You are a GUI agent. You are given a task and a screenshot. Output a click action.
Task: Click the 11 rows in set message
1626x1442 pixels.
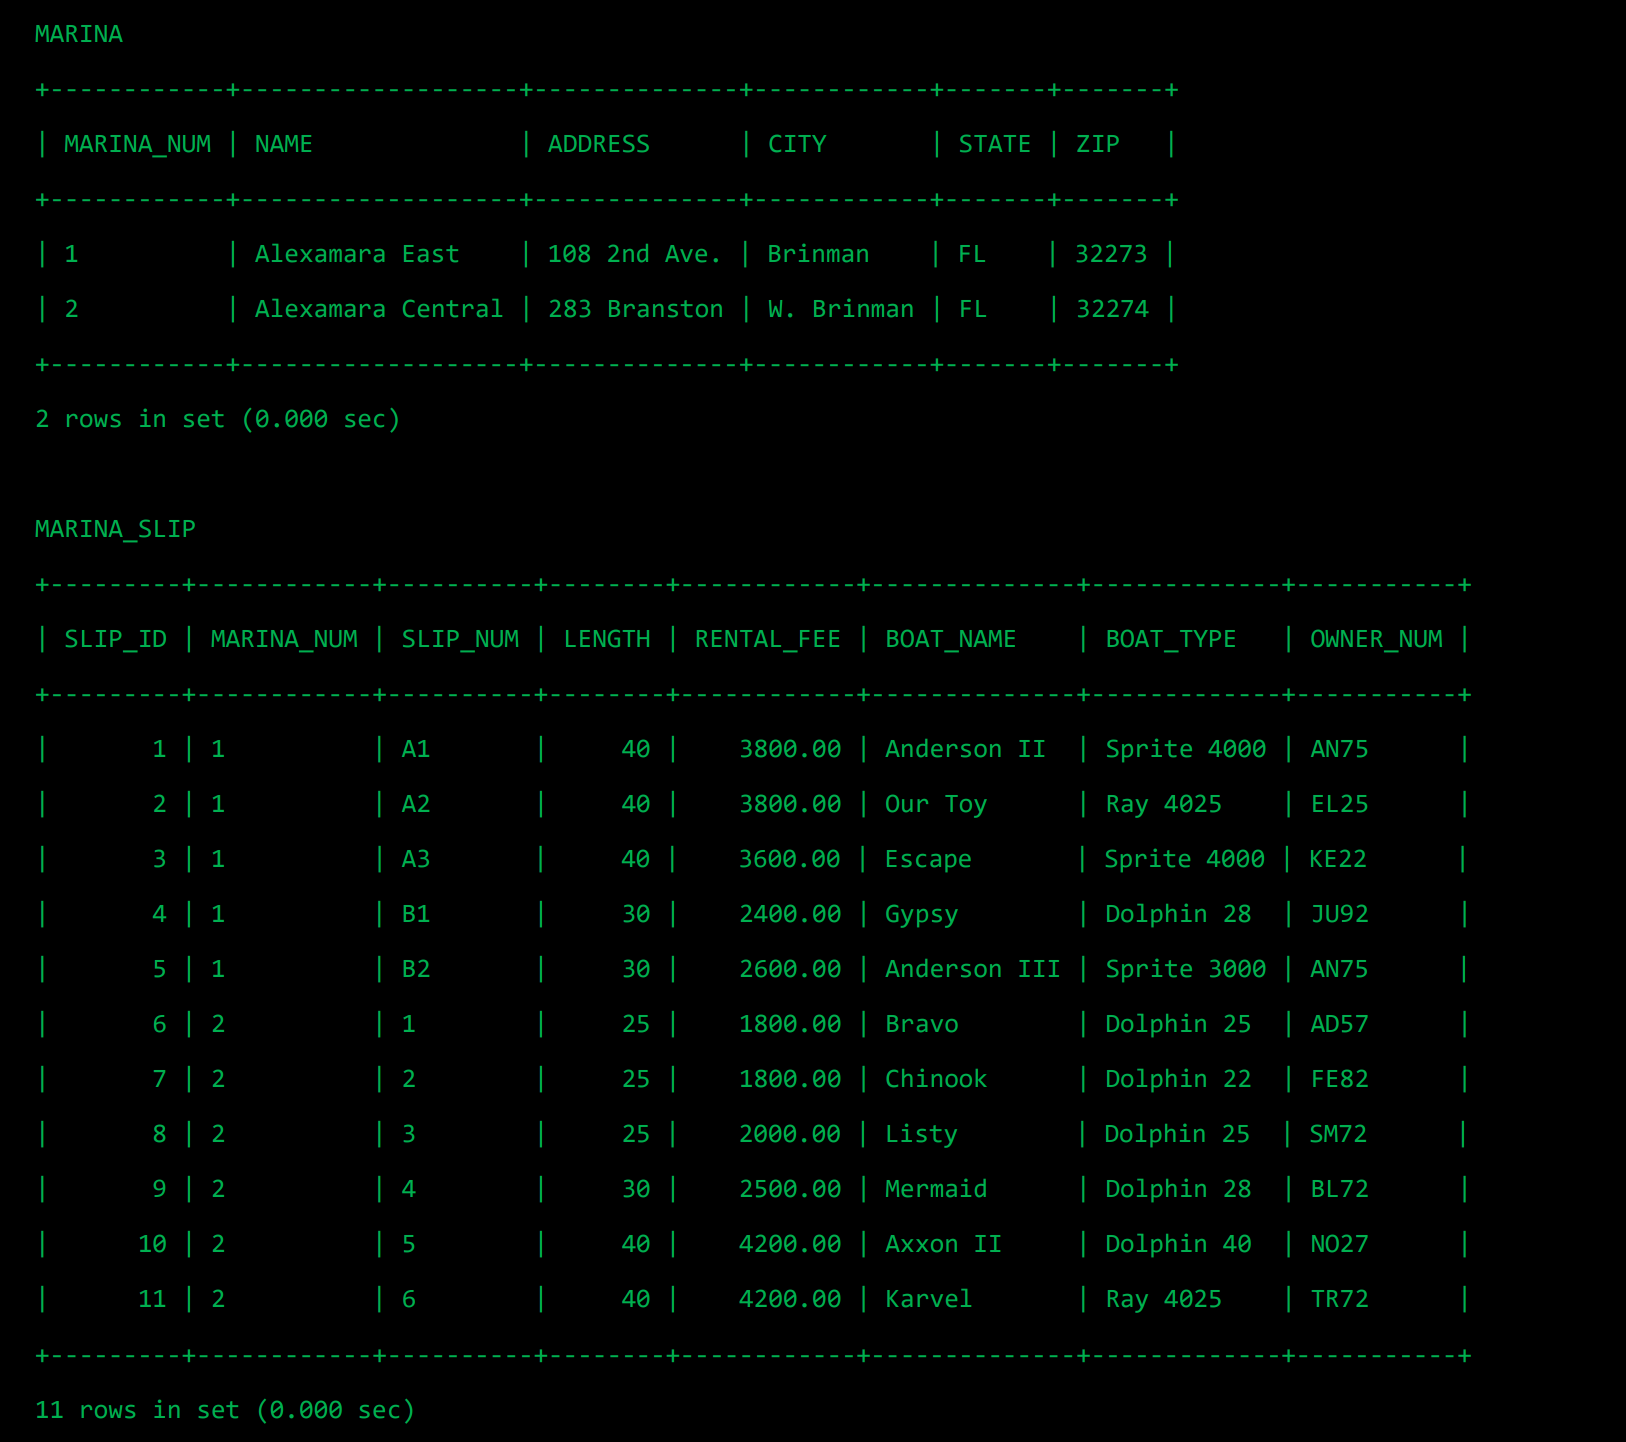point(225,1409)
